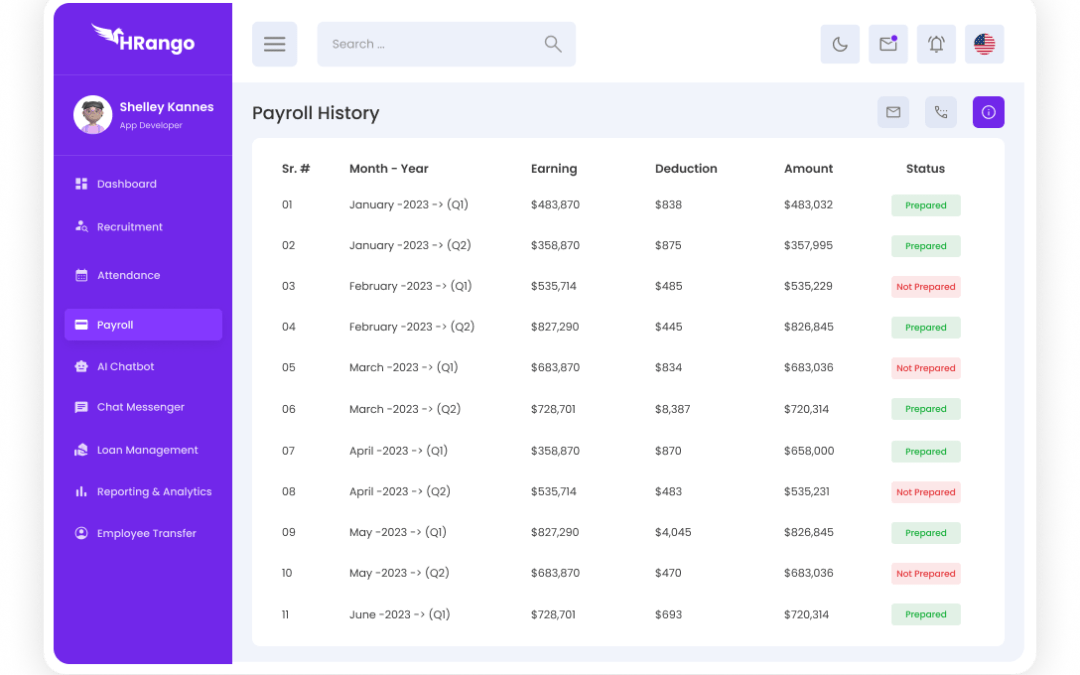The width and height of the screenshot is (1080, 675).
Task: Open Dashboard from the sidebar
Action: [126, 184]
